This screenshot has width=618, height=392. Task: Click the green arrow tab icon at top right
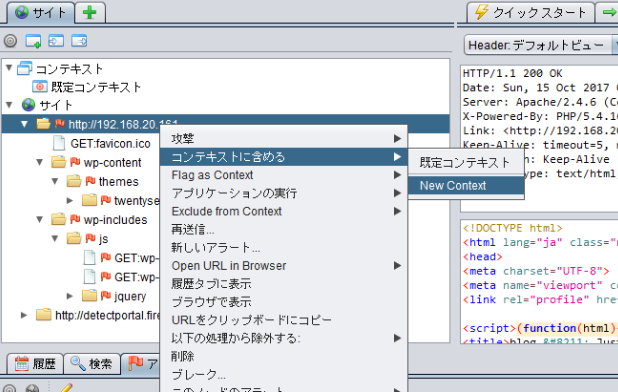pyautogui.click(x=610, y=13)
